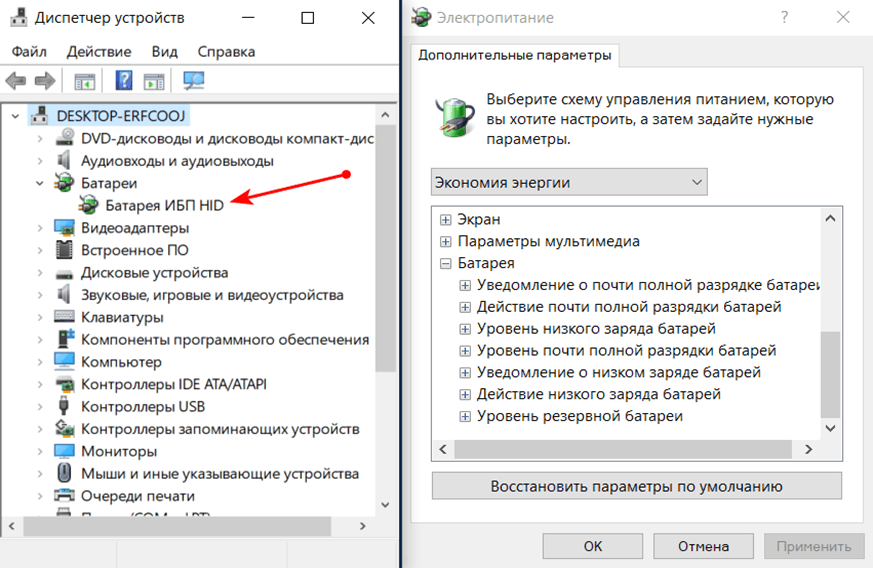Click the Дисковые устройства drive icon

(x=65, y=273)
